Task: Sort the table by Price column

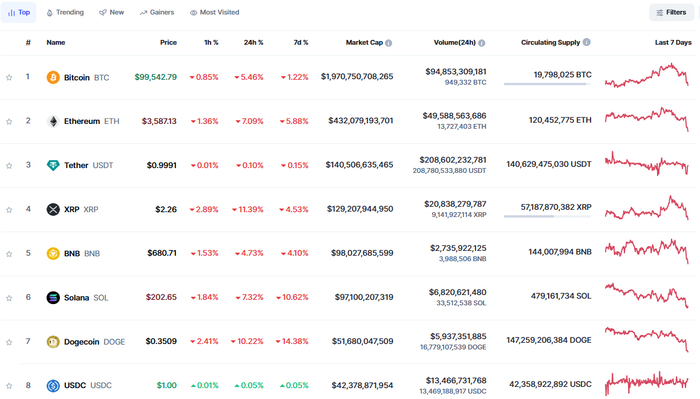Action: 168,42
